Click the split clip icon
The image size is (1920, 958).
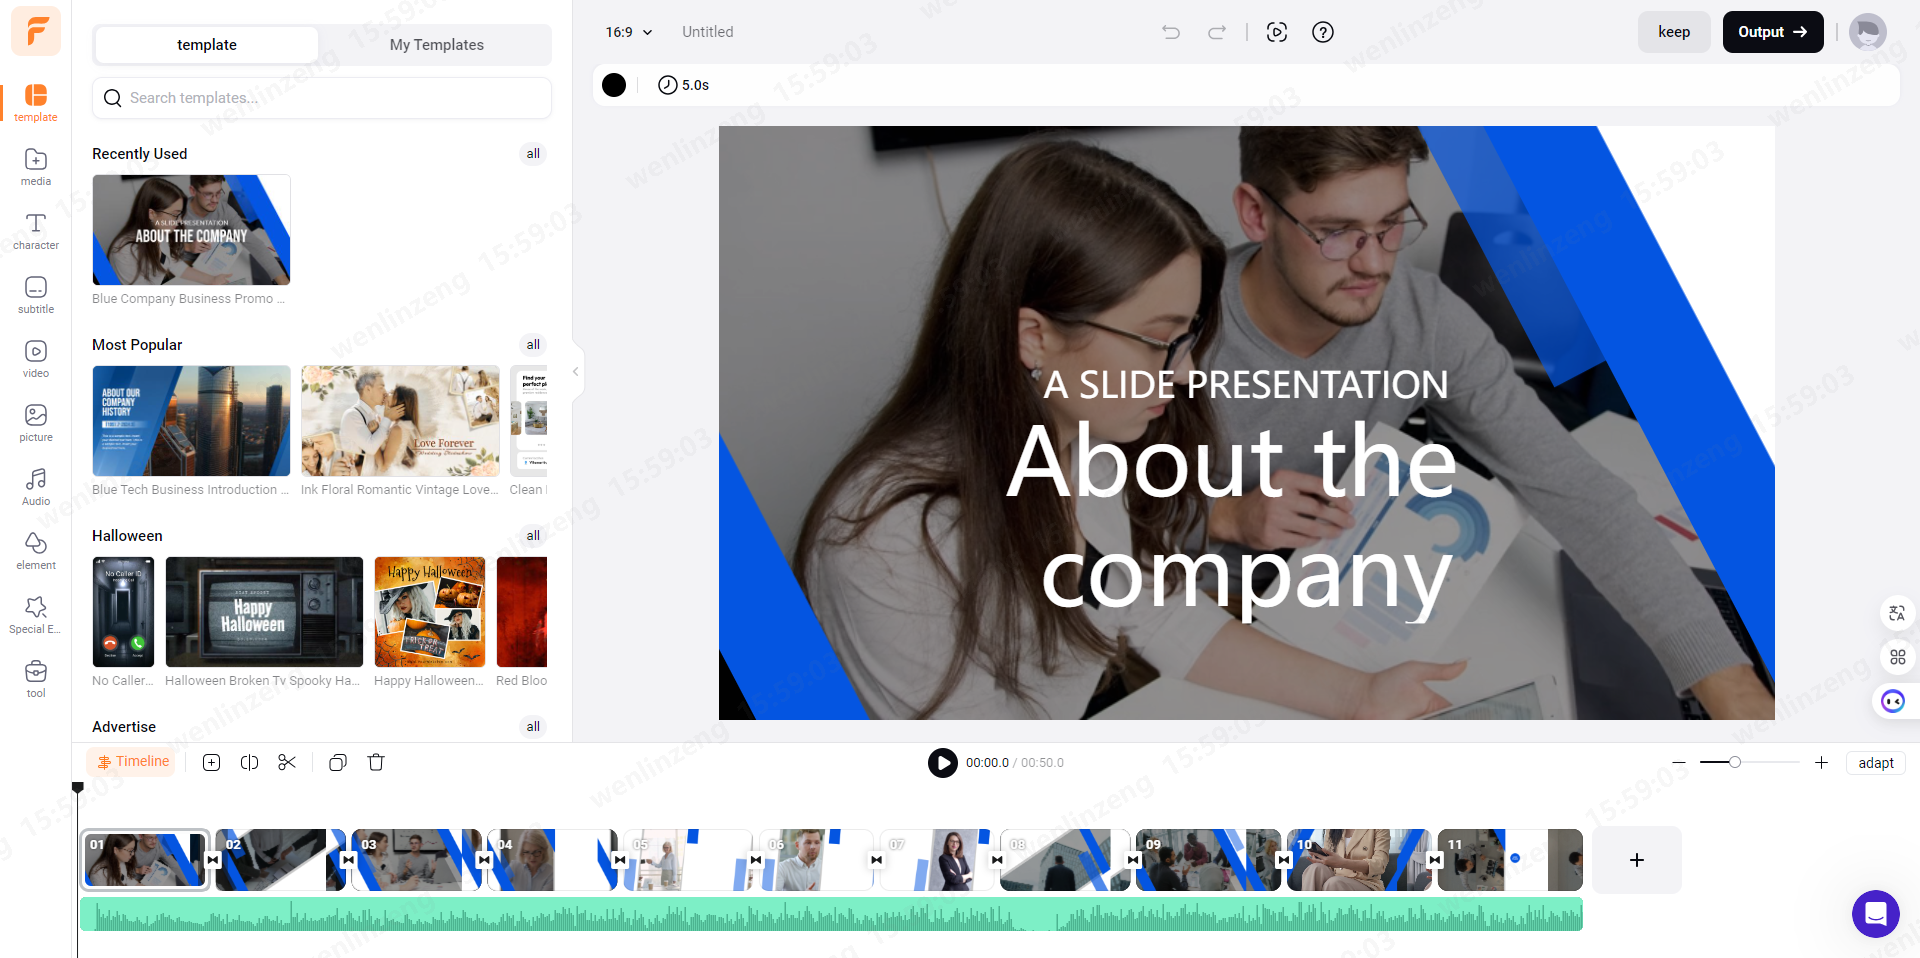click(x=250, y=763)
